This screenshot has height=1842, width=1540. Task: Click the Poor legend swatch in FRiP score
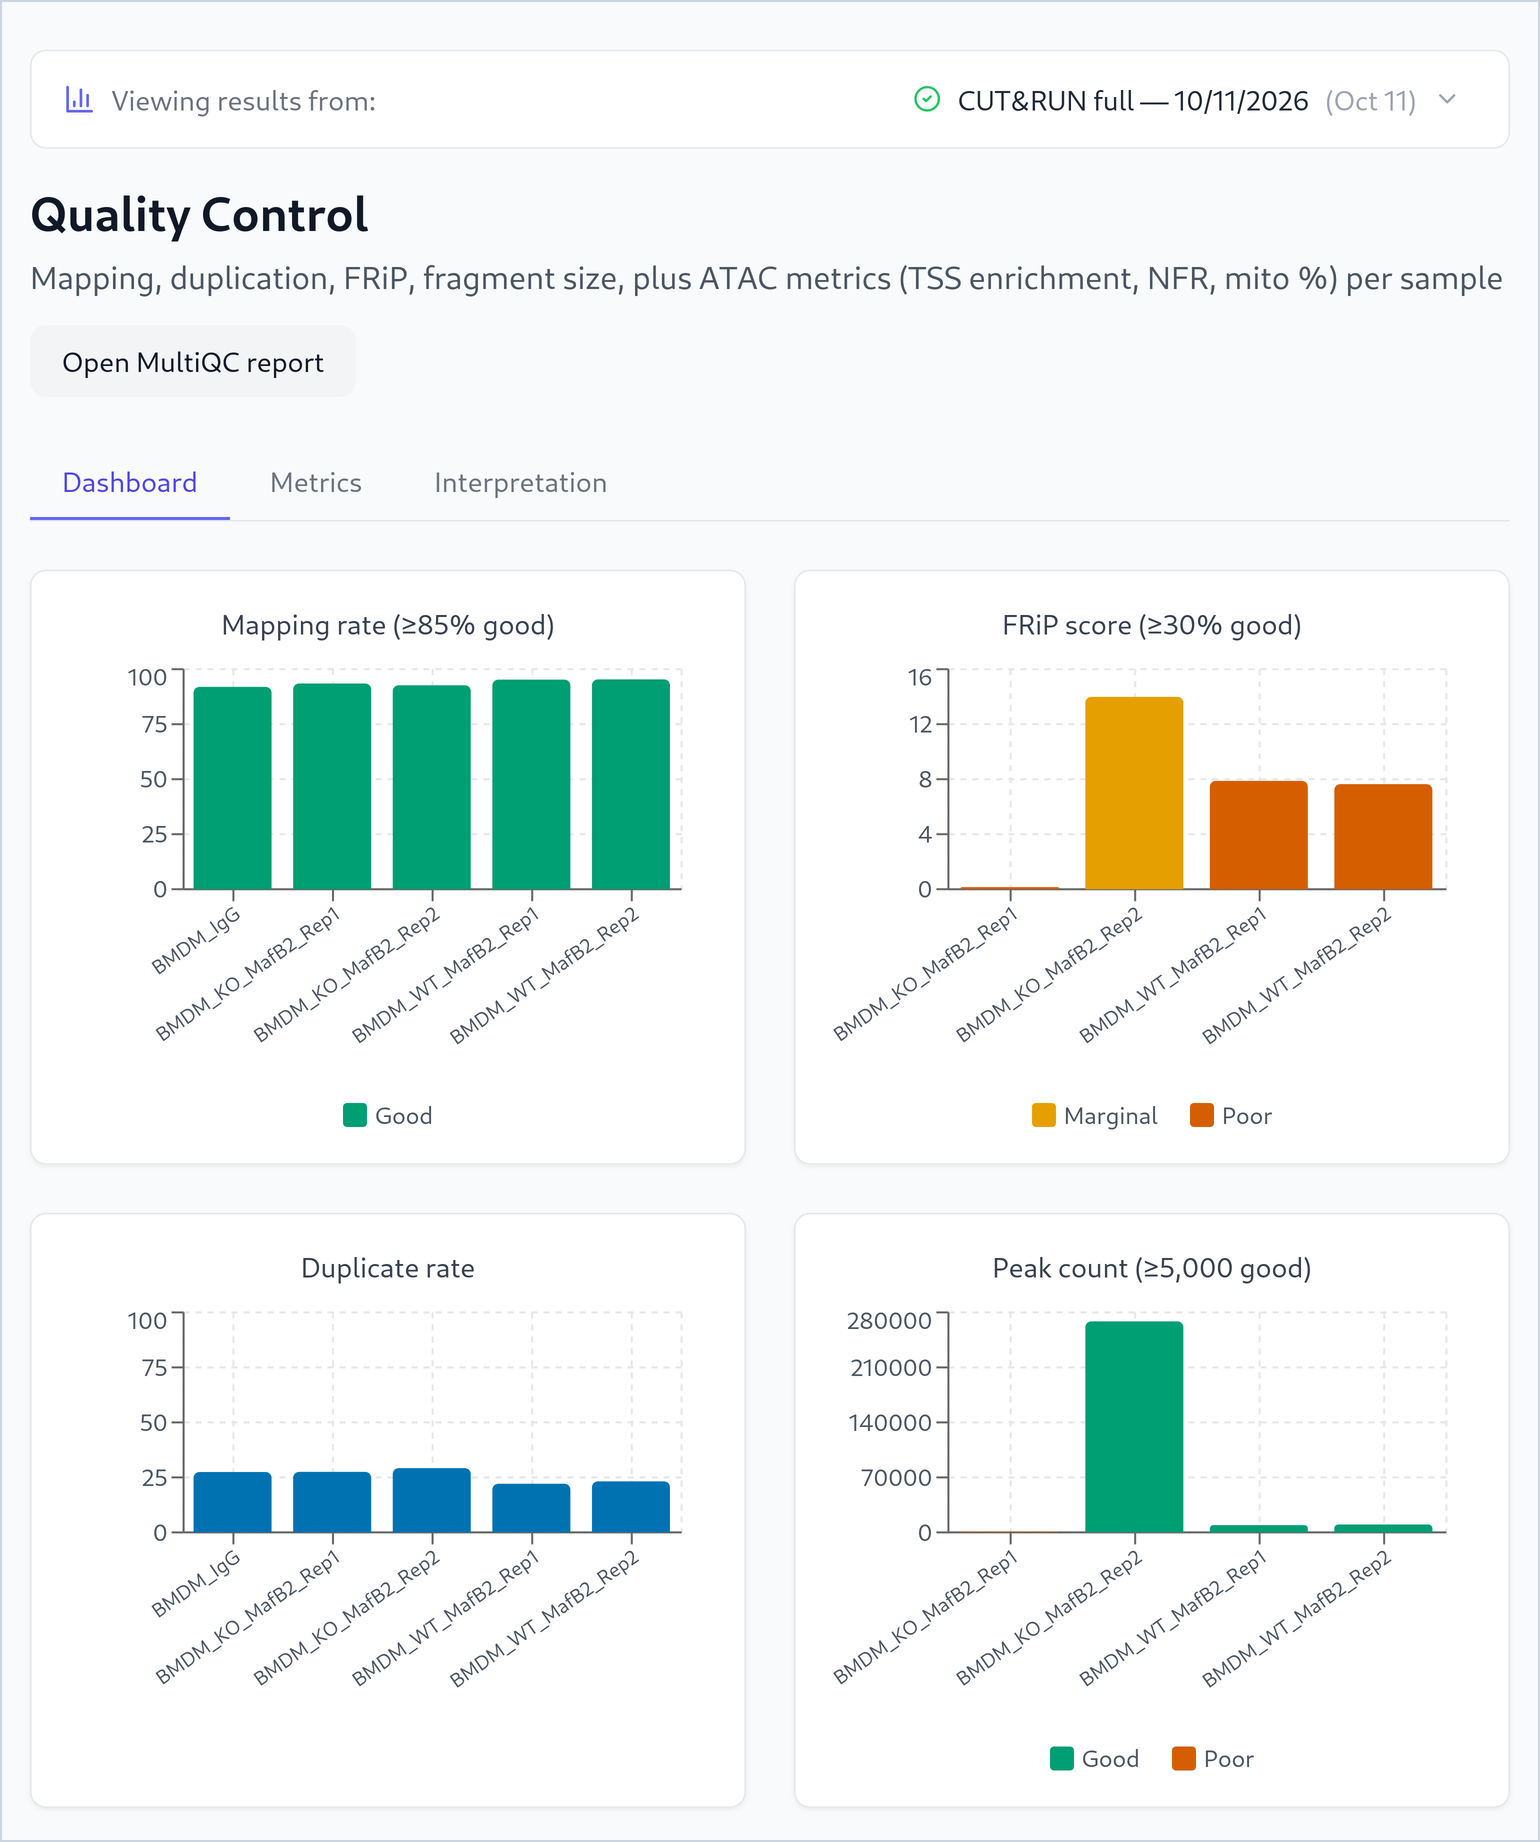[x=1202, y=1115]
